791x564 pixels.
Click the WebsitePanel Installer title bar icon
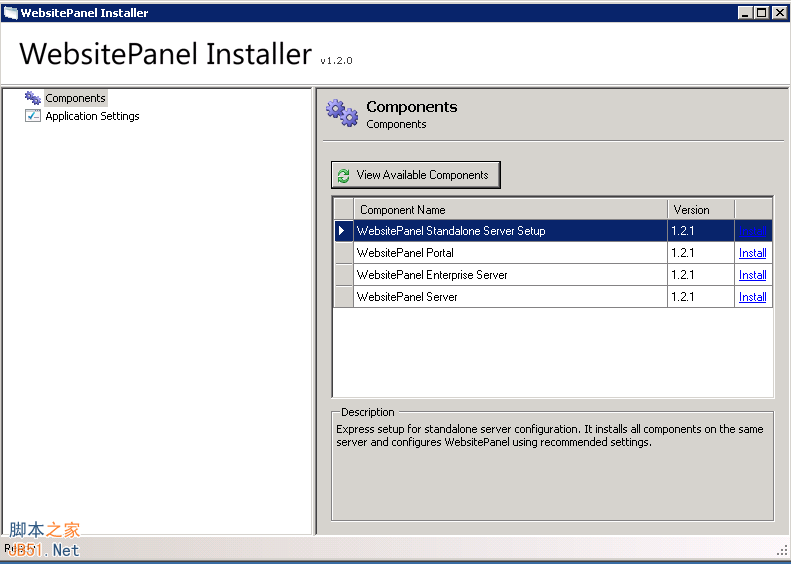tap(11, 13)
